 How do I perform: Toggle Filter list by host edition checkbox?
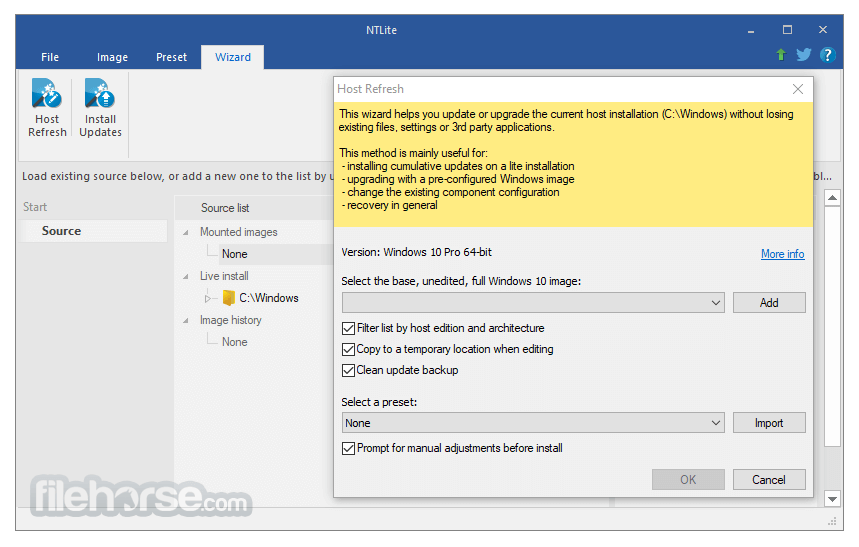point(348,328)
